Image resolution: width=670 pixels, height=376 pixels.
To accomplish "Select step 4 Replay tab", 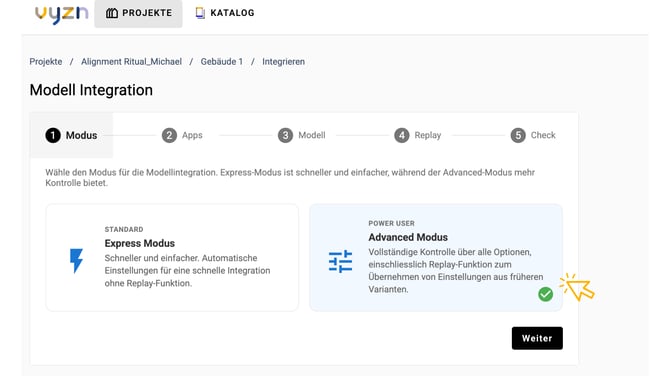I will click(x=417, y=135).
